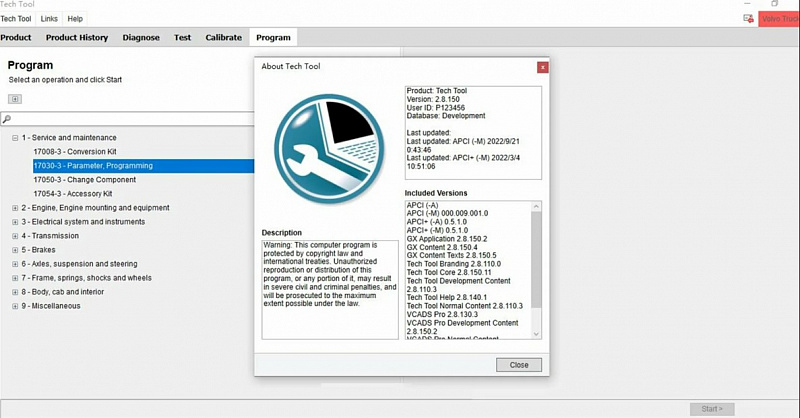Select 17030-3 - Parameter, Programming operation
This screenshot has width=800, height=418.
click(143, 166)
